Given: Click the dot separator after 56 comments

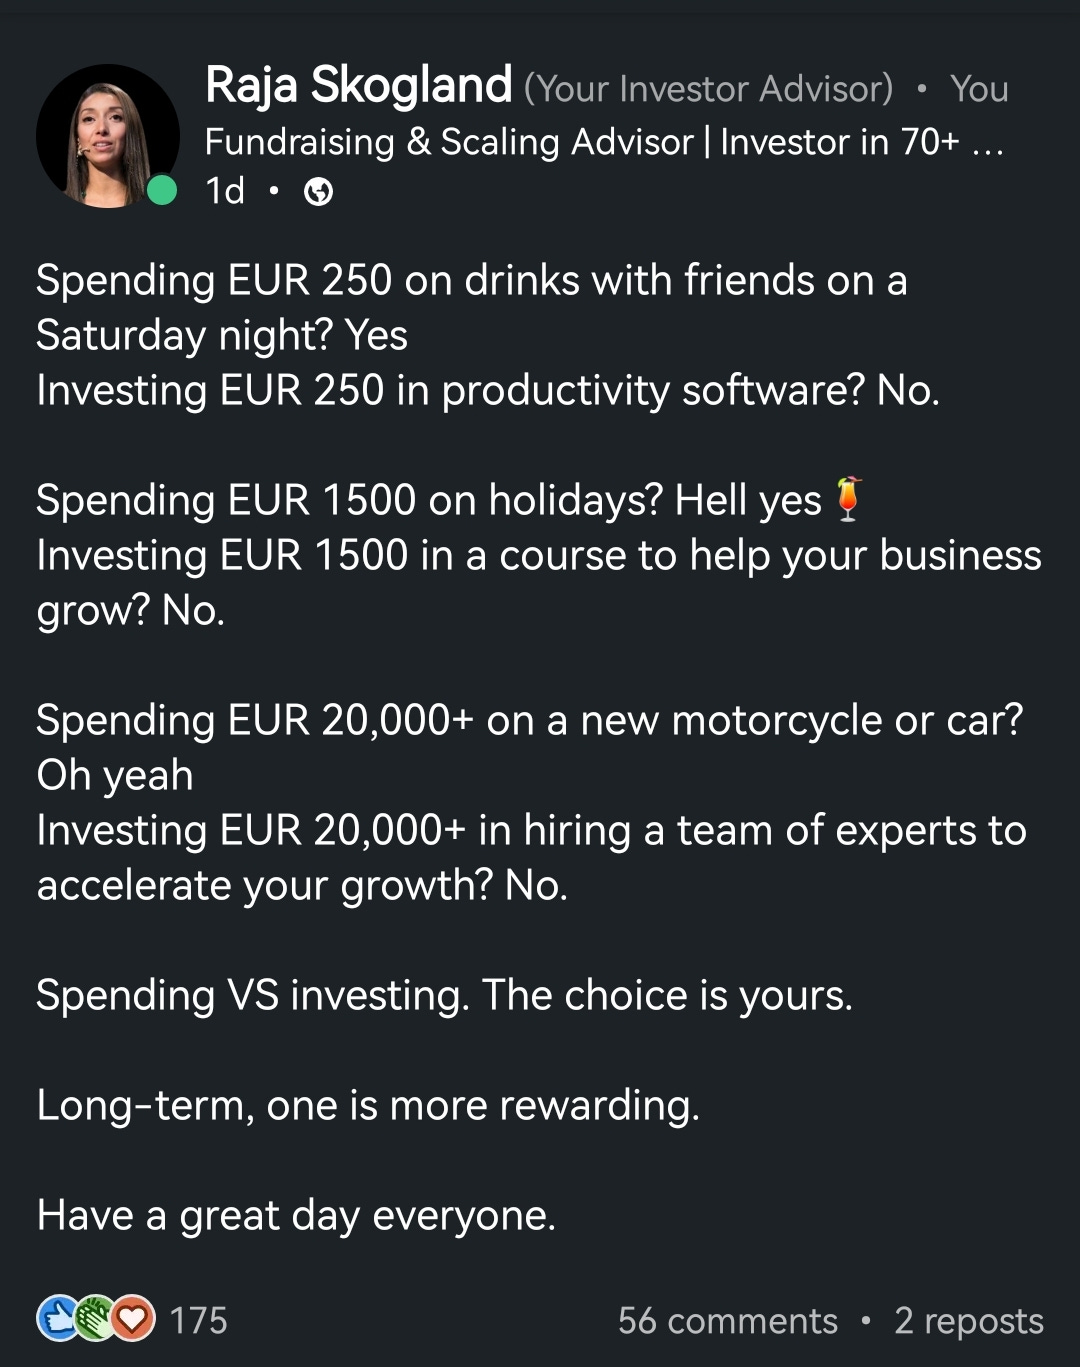Looking at the screenshot, I should [866, 1322].
